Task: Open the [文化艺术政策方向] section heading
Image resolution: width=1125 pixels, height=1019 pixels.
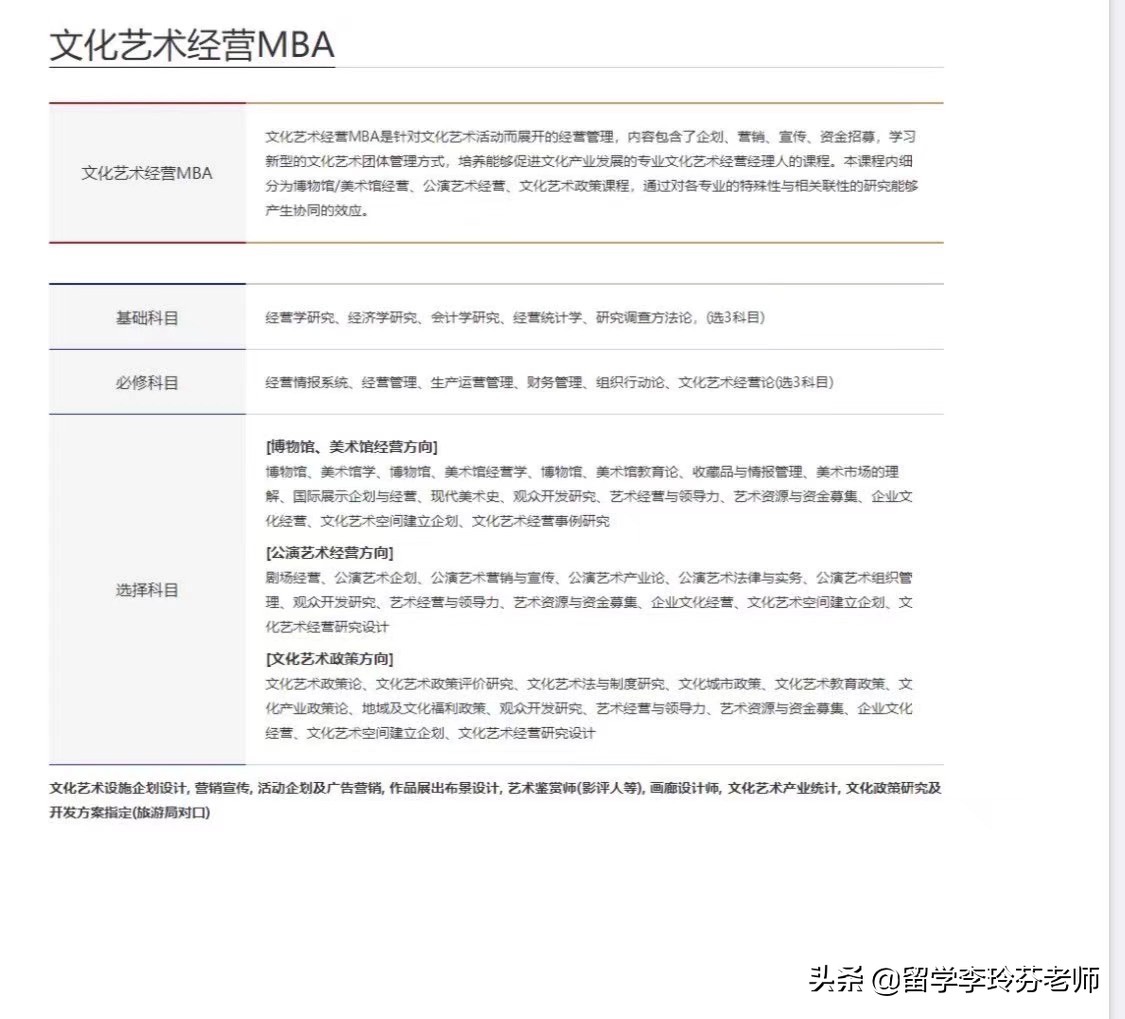Action: tap(331, 659)
